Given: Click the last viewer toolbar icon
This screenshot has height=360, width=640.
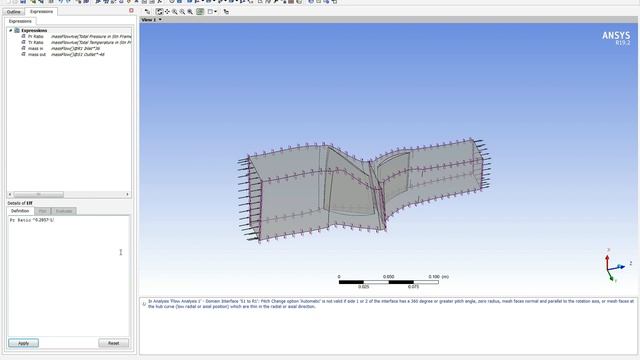Looking at the screenshot, I should click(x=226, y=12).
